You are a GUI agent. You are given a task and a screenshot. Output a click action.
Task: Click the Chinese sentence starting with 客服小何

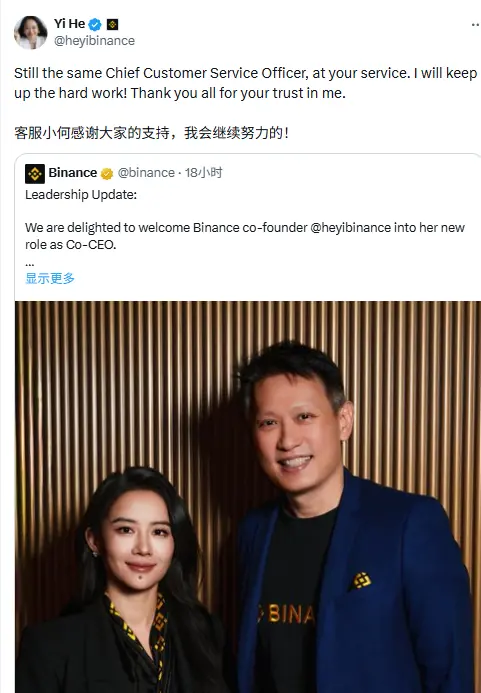coord(151,133)
